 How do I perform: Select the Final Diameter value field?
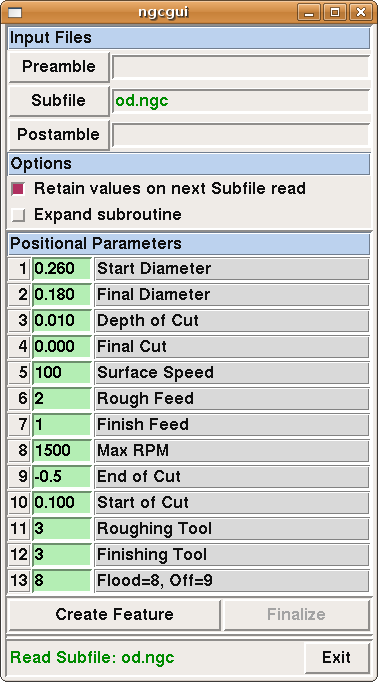pos(62,295)
